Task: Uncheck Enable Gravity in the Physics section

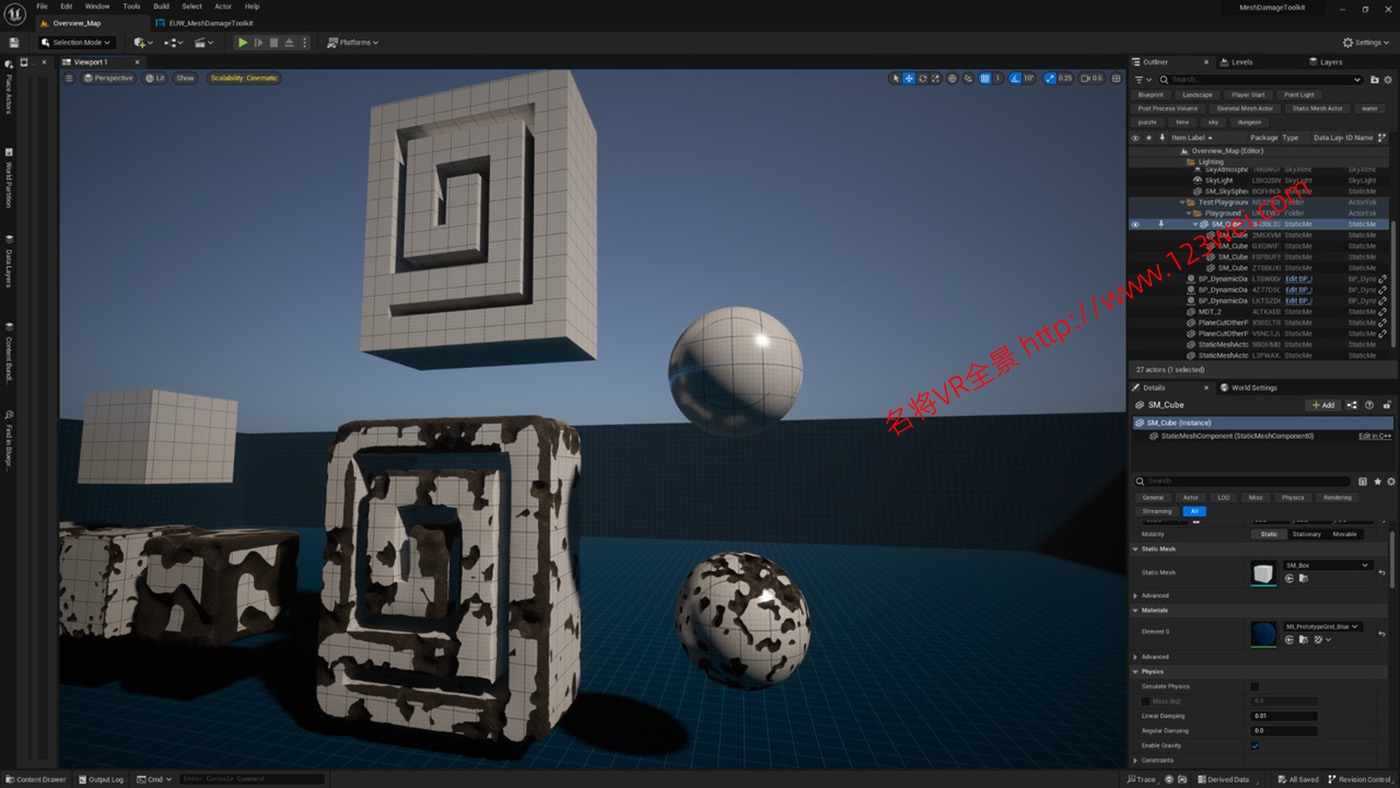Action: 1255,746
